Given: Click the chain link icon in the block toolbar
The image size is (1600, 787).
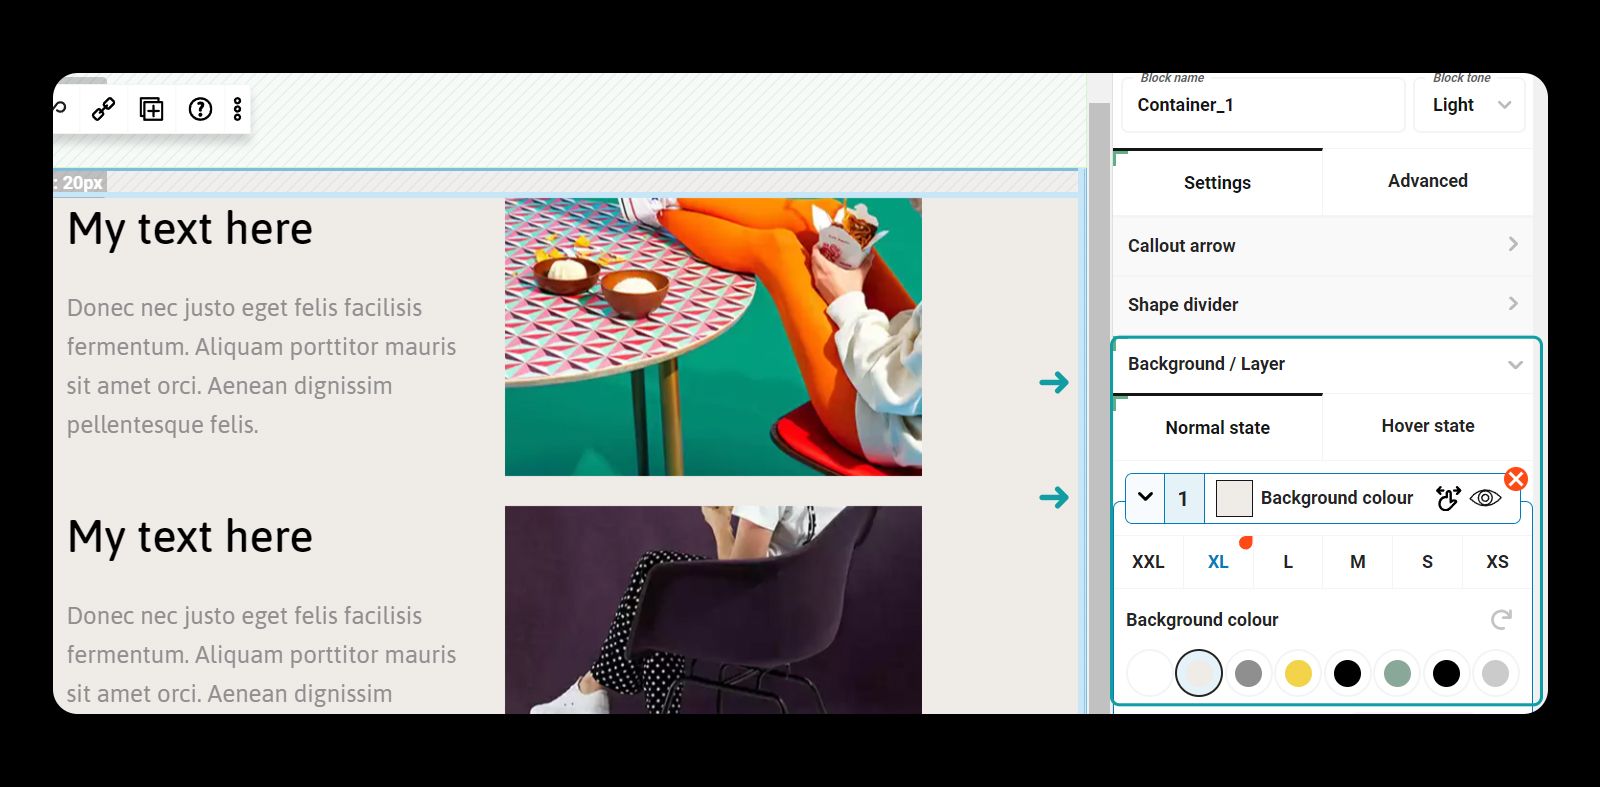Looking at the screenshot, I should (x=103, y=109).
